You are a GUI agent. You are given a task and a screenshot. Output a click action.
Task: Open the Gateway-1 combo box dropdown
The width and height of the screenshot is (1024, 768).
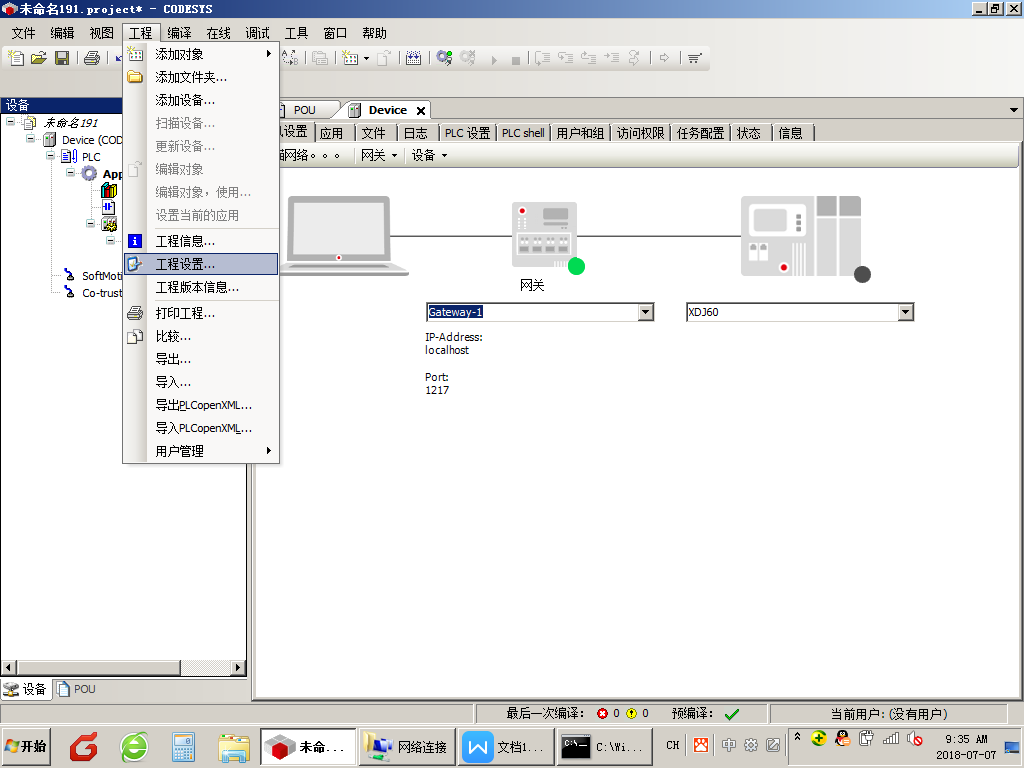pos(645,312)
